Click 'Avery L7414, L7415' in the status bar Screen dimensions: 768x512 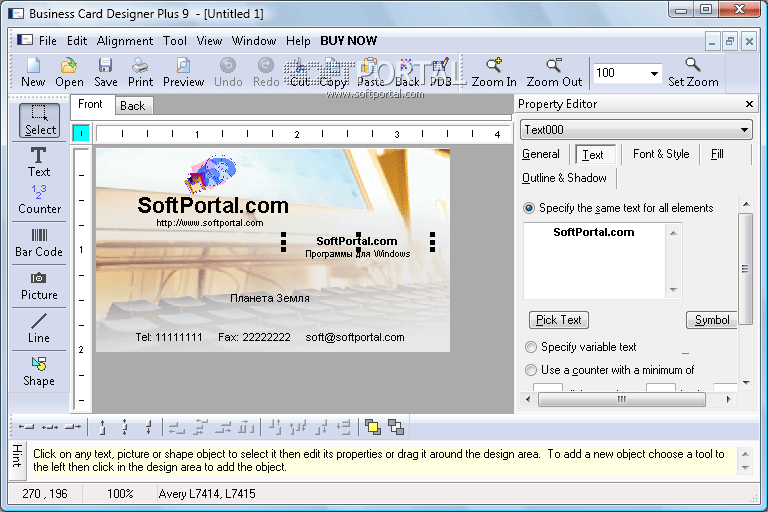click(207, 493)
